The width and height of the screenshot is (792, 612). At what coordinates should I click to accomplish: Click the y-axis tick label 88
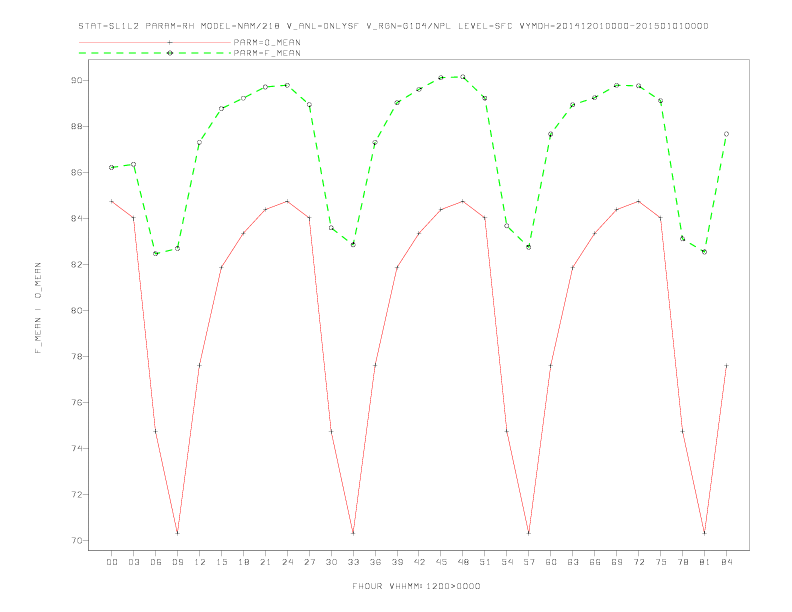(x=77, y=126)
